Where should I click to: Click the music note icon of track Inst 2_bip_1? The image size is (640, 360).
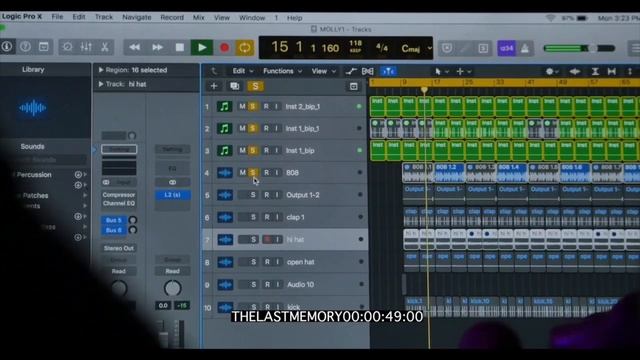click(224, 107)
